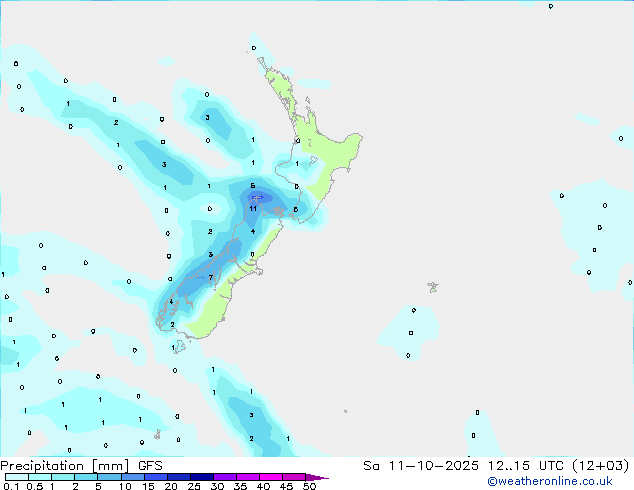Screen dimensions: 634x490
Task: Pick the 15–20 mm legend swatch
Action: [155, 477]
